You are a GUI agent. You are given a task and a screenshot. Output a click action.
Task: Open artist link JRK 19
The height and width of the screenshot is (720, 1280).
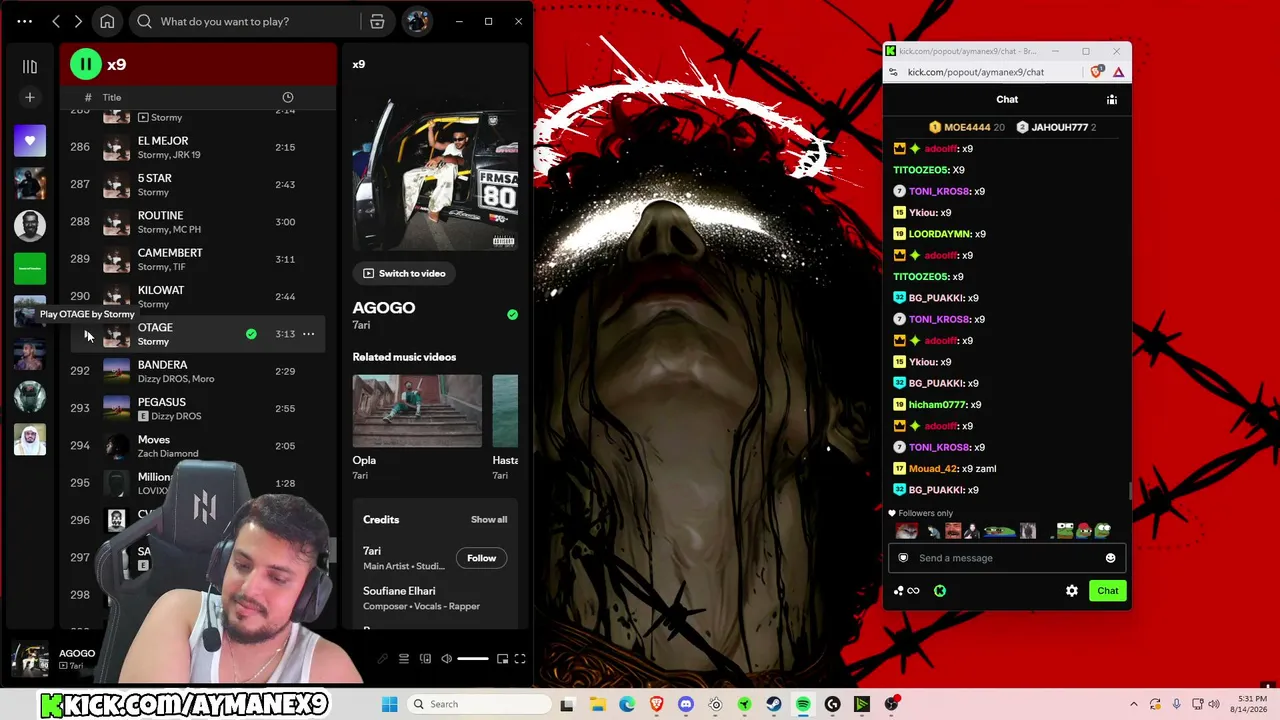click(188, 155)
